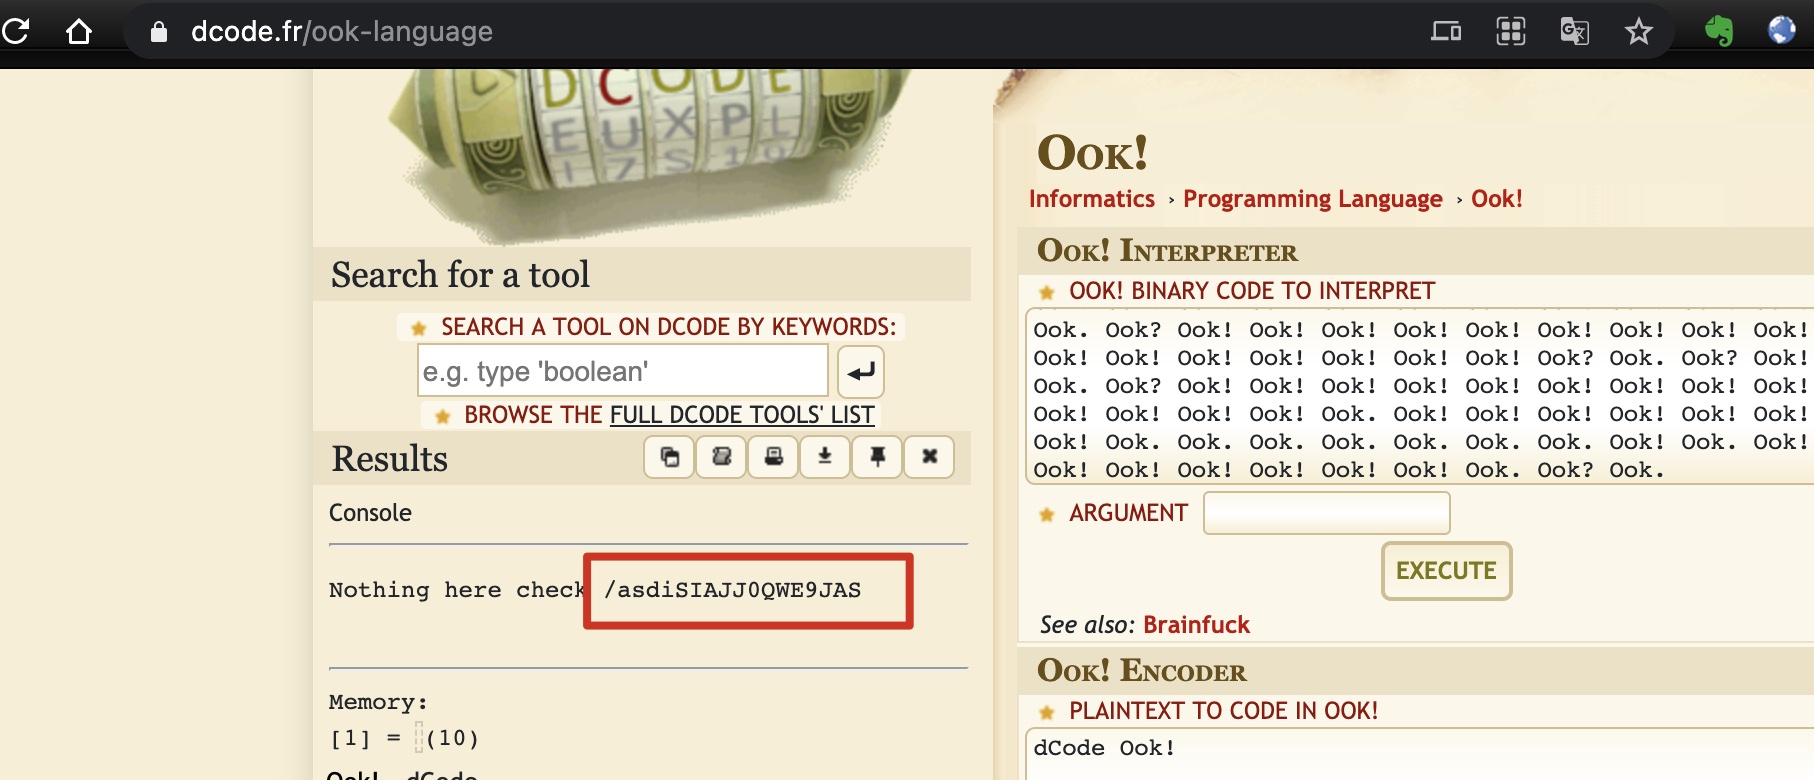Screen dimensions: 1814x780
Task: Click the 'Results' panel heading
Action: tap(389, 458)
